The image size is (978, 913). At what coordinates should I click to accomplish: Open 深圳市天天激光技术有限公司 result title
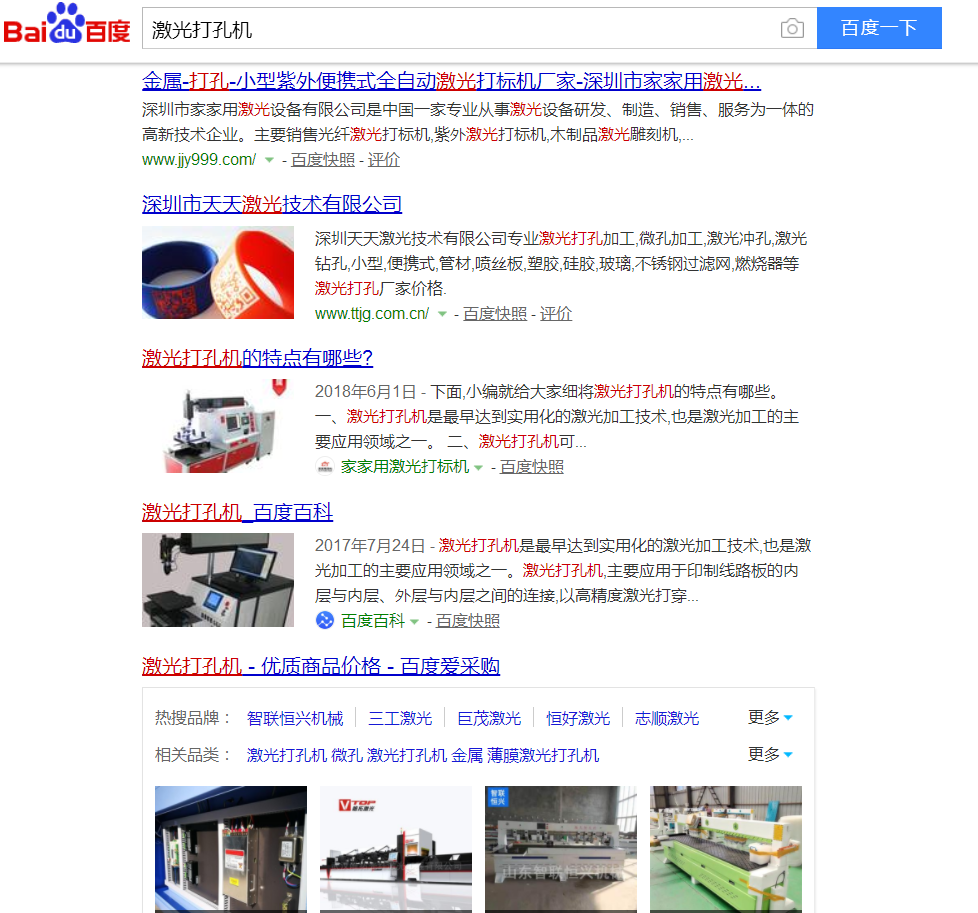272,204
